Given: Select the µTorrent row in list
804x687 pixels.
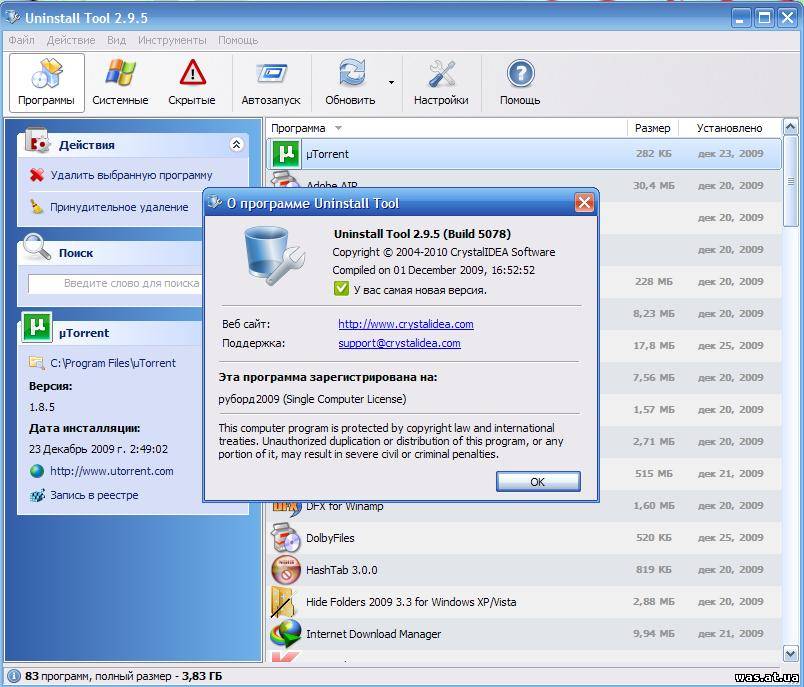Looking at the screenshot, I should click(x=524, y=153).
